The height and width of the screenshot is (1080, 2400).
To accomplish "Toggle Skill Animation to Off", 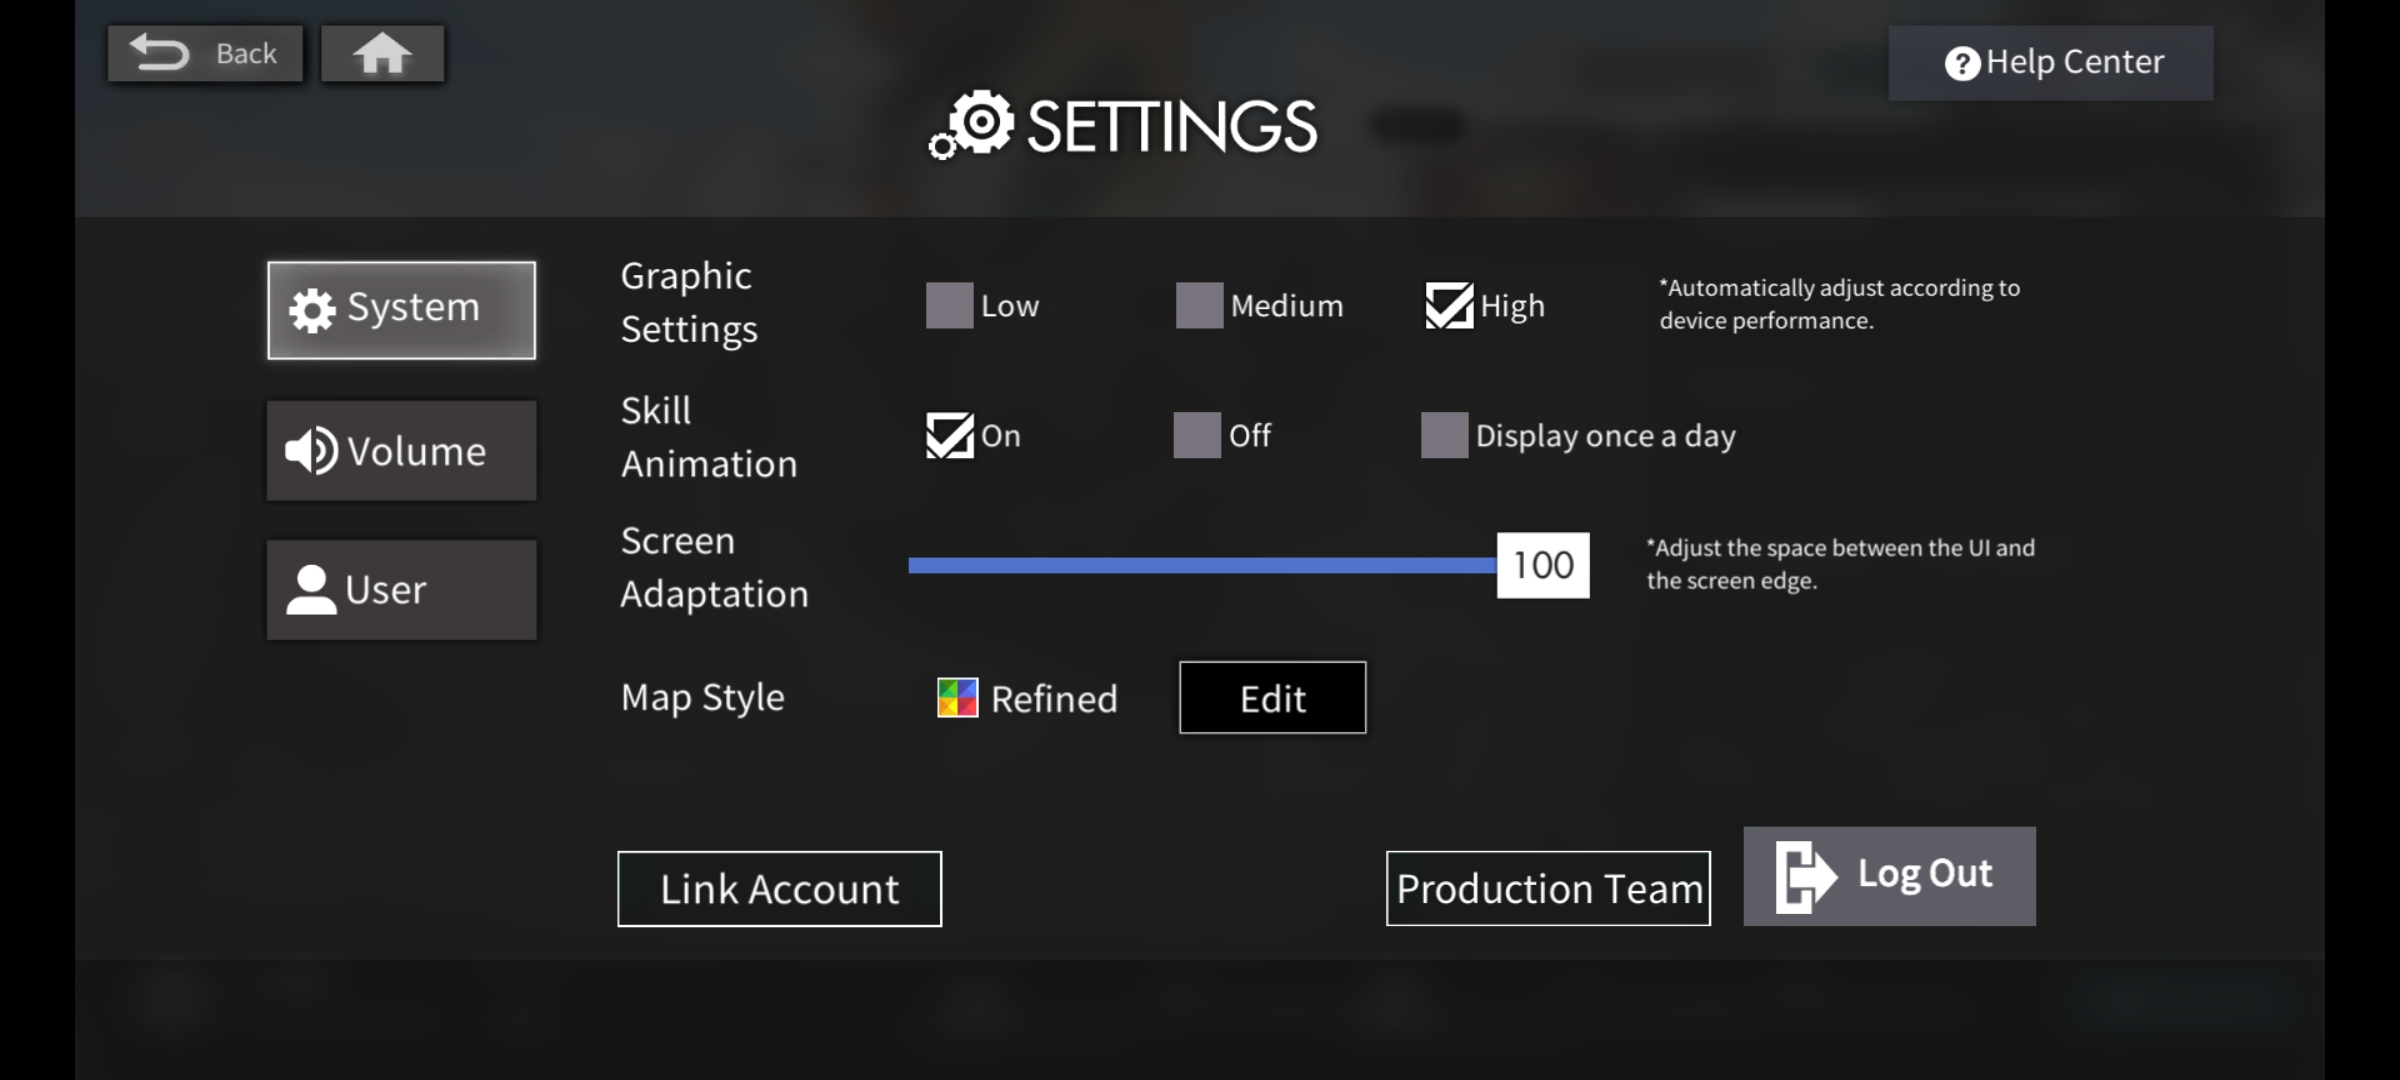I will click(1197, 434).
